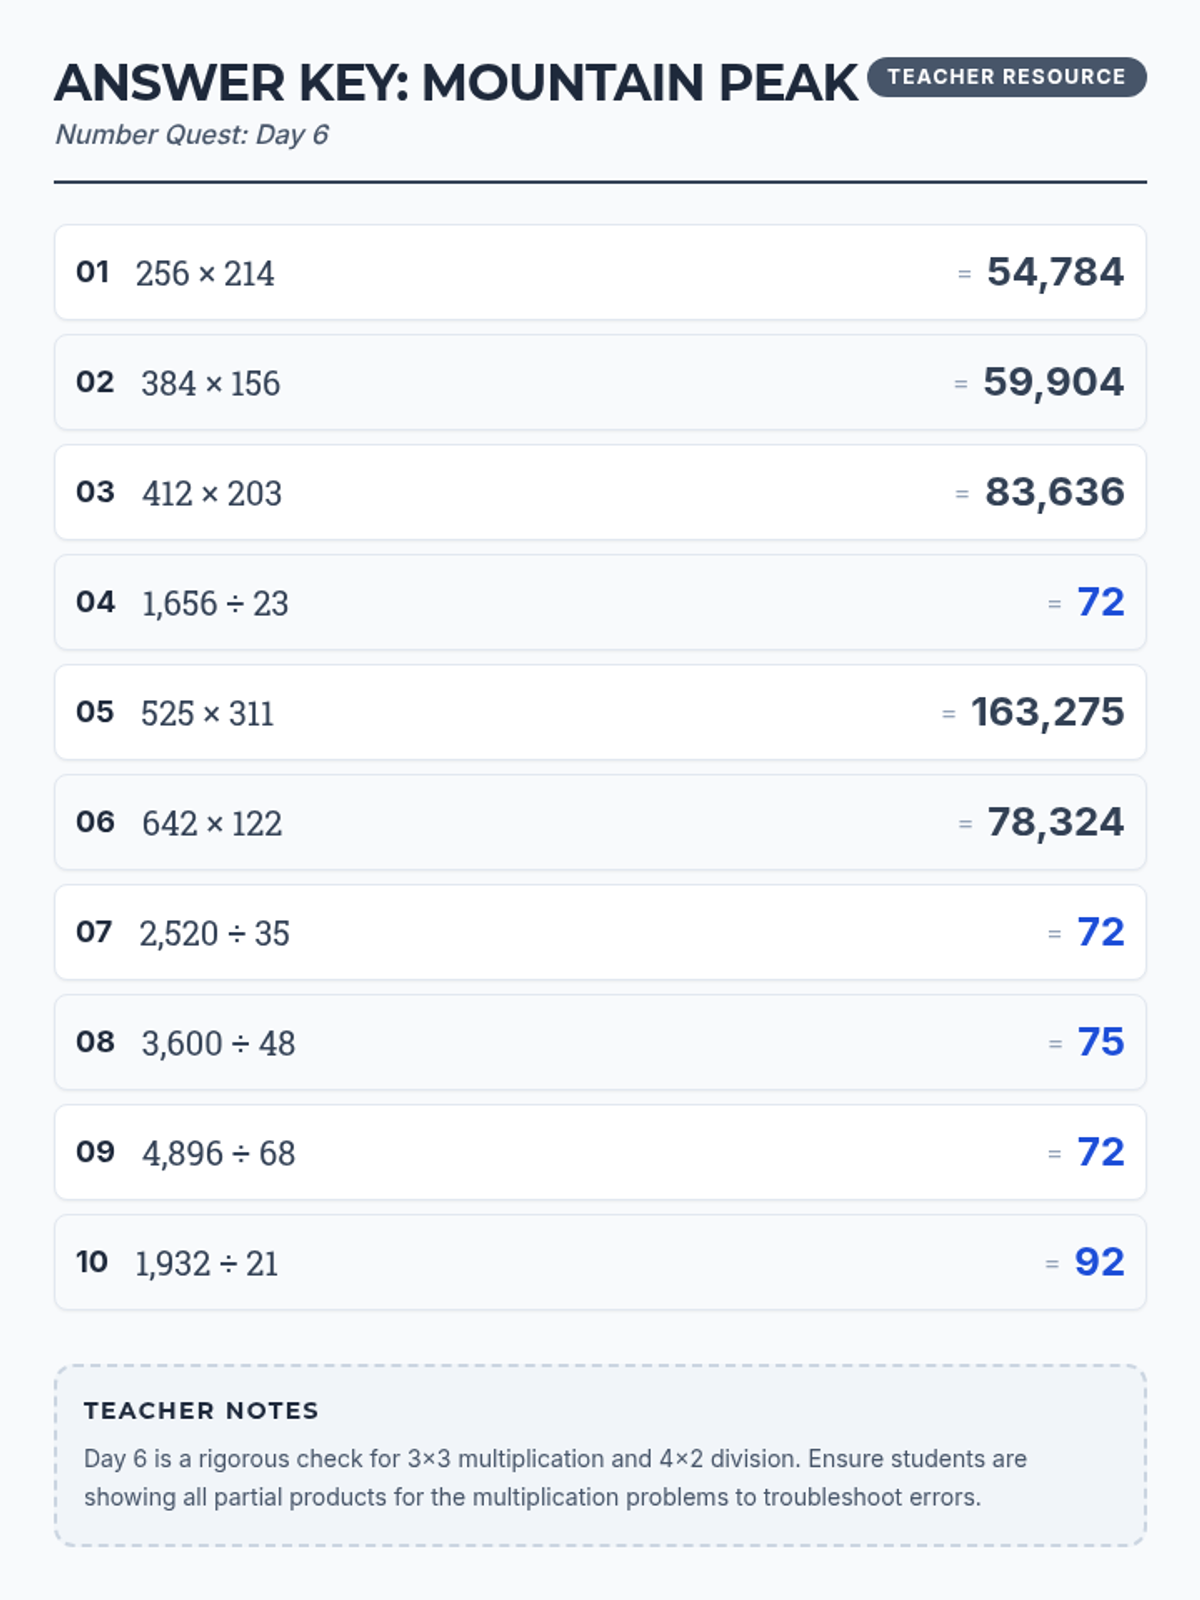Select problem 02 row 384 × 156

click(x=600, y=382)
